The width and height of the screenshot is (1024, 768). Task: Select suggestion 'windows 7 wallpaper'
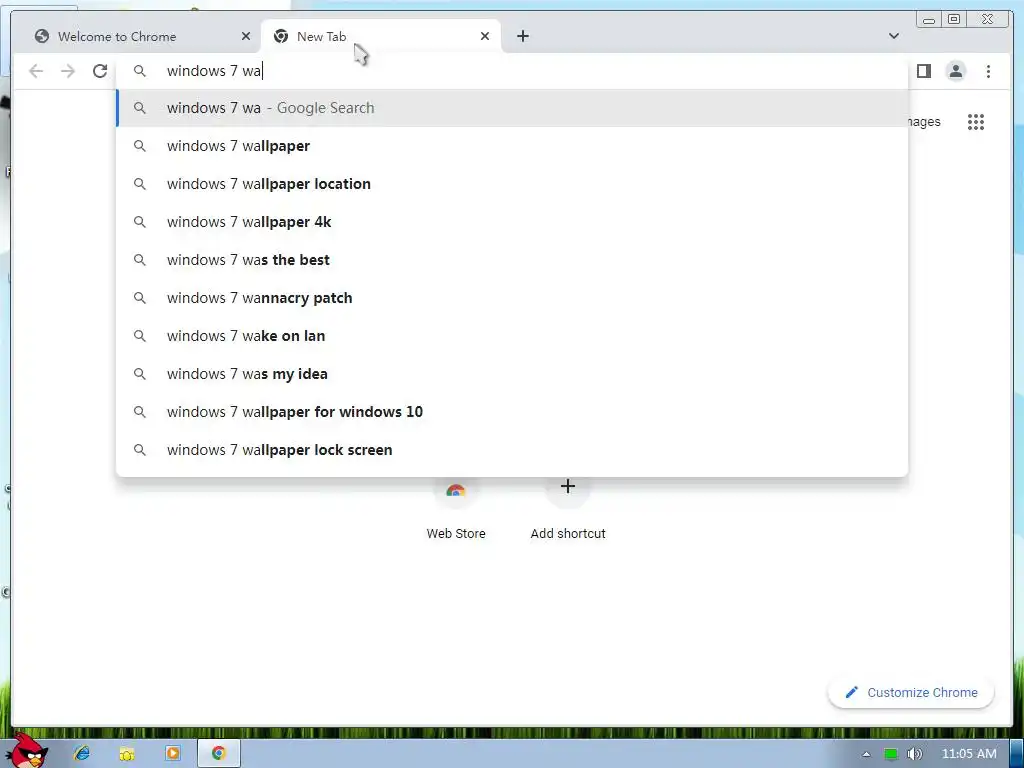512,146
